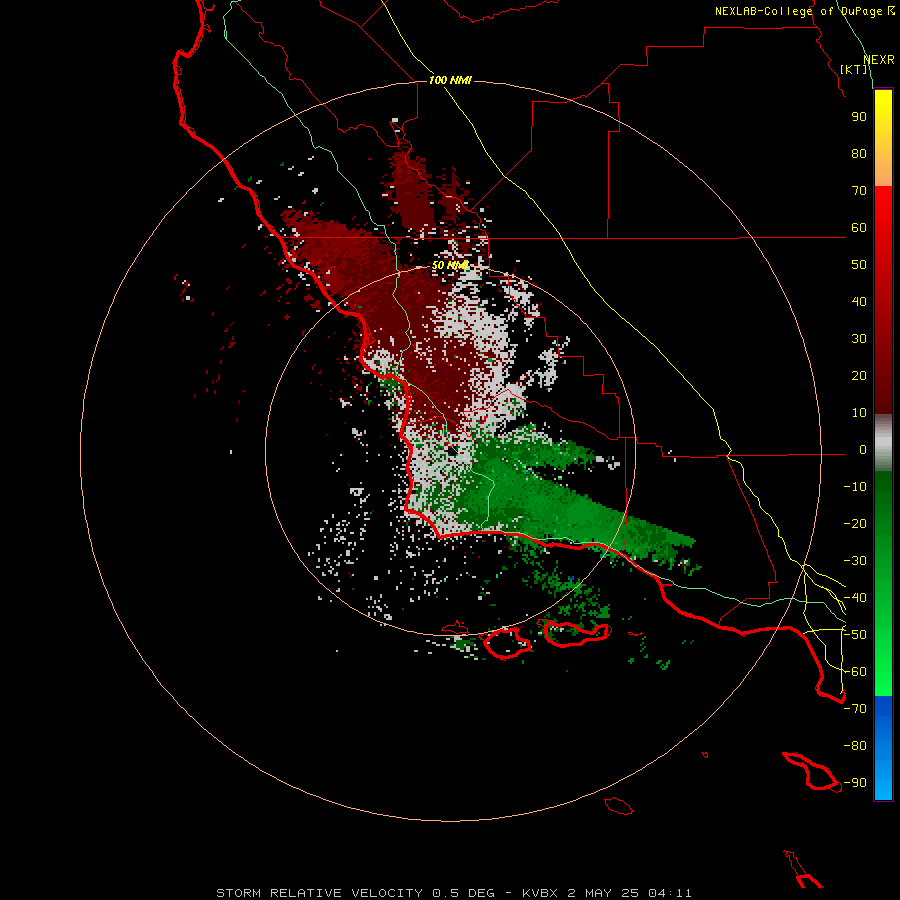
Task: Click the 90 value on the velocity scale
Action: [859, 117]
